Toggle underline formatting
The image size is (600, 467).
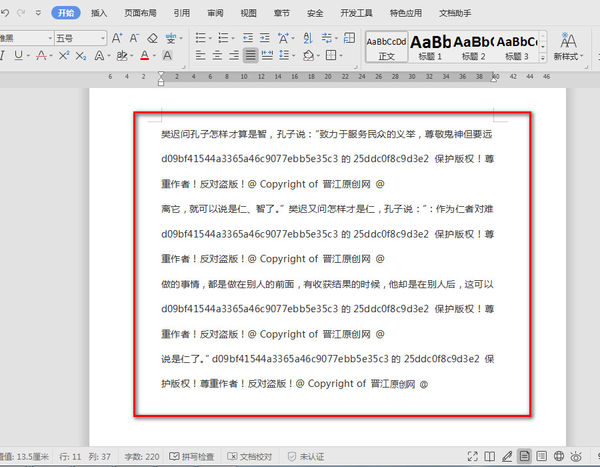pos(18,56)
